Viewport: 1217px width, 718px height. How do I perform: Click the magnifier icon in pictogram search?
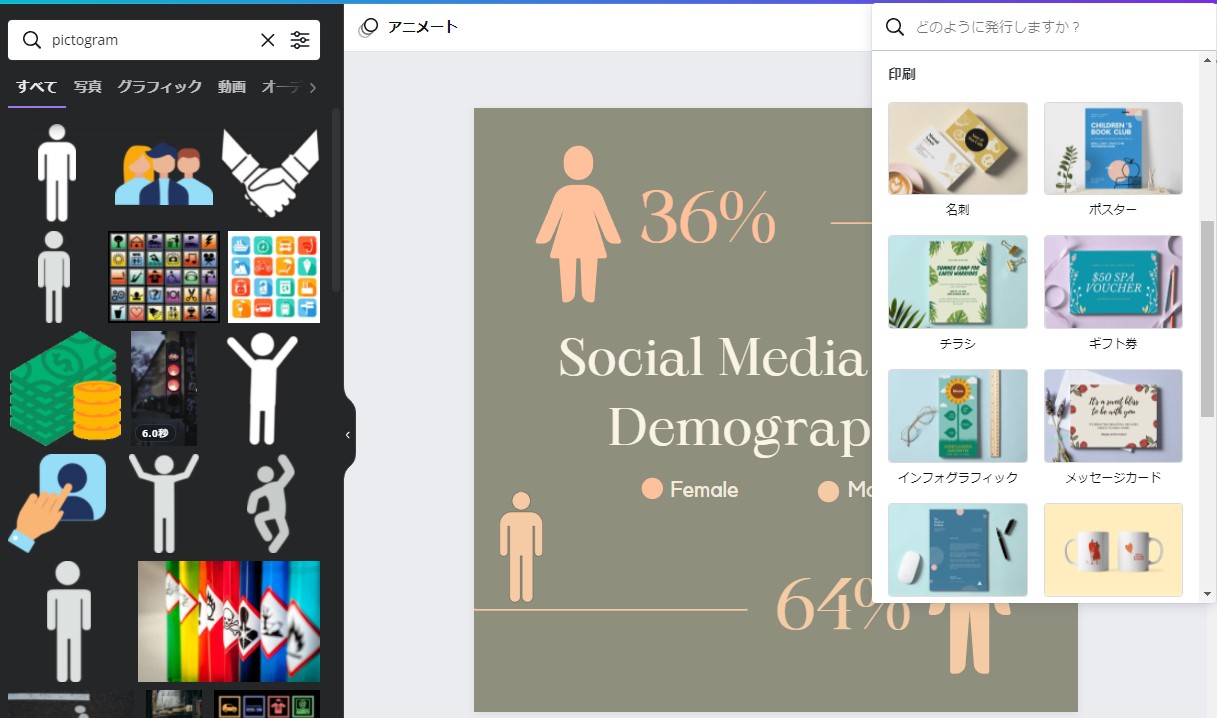coord(32,40)
